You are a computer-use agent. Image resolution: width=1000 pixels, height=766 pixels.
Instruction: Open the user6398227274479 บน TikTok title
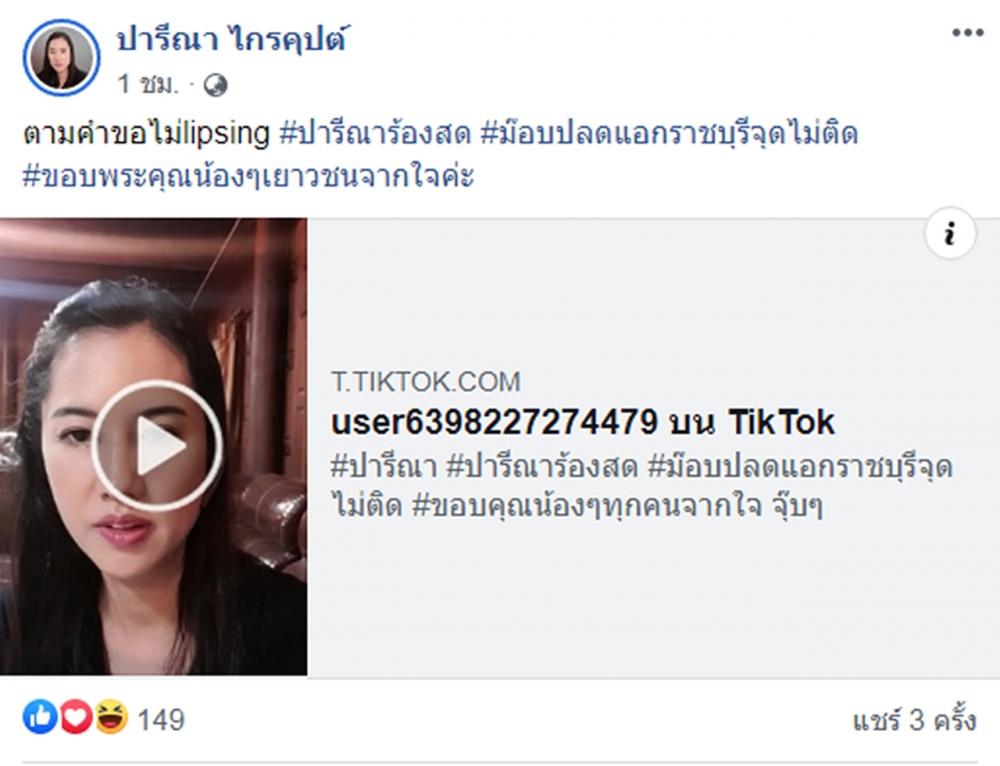pyautogui.click(x=582, y=422)
